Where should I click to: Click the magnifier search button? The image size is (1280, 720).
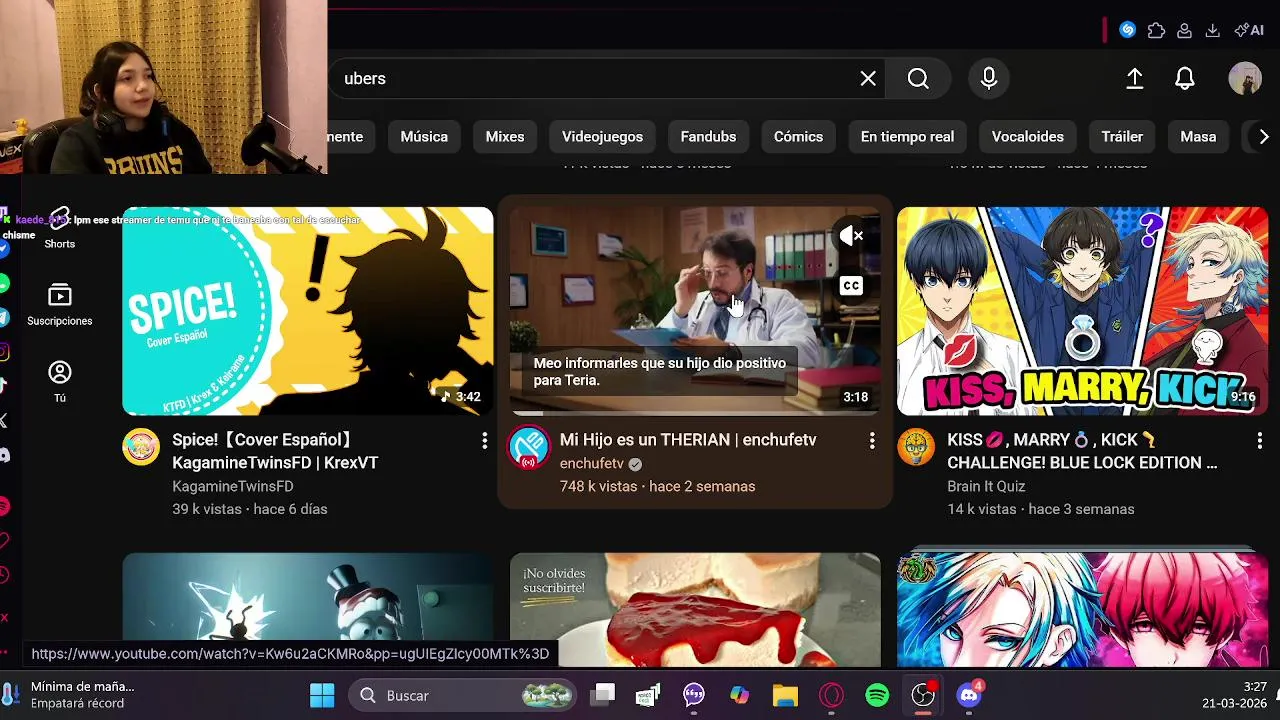918,79
